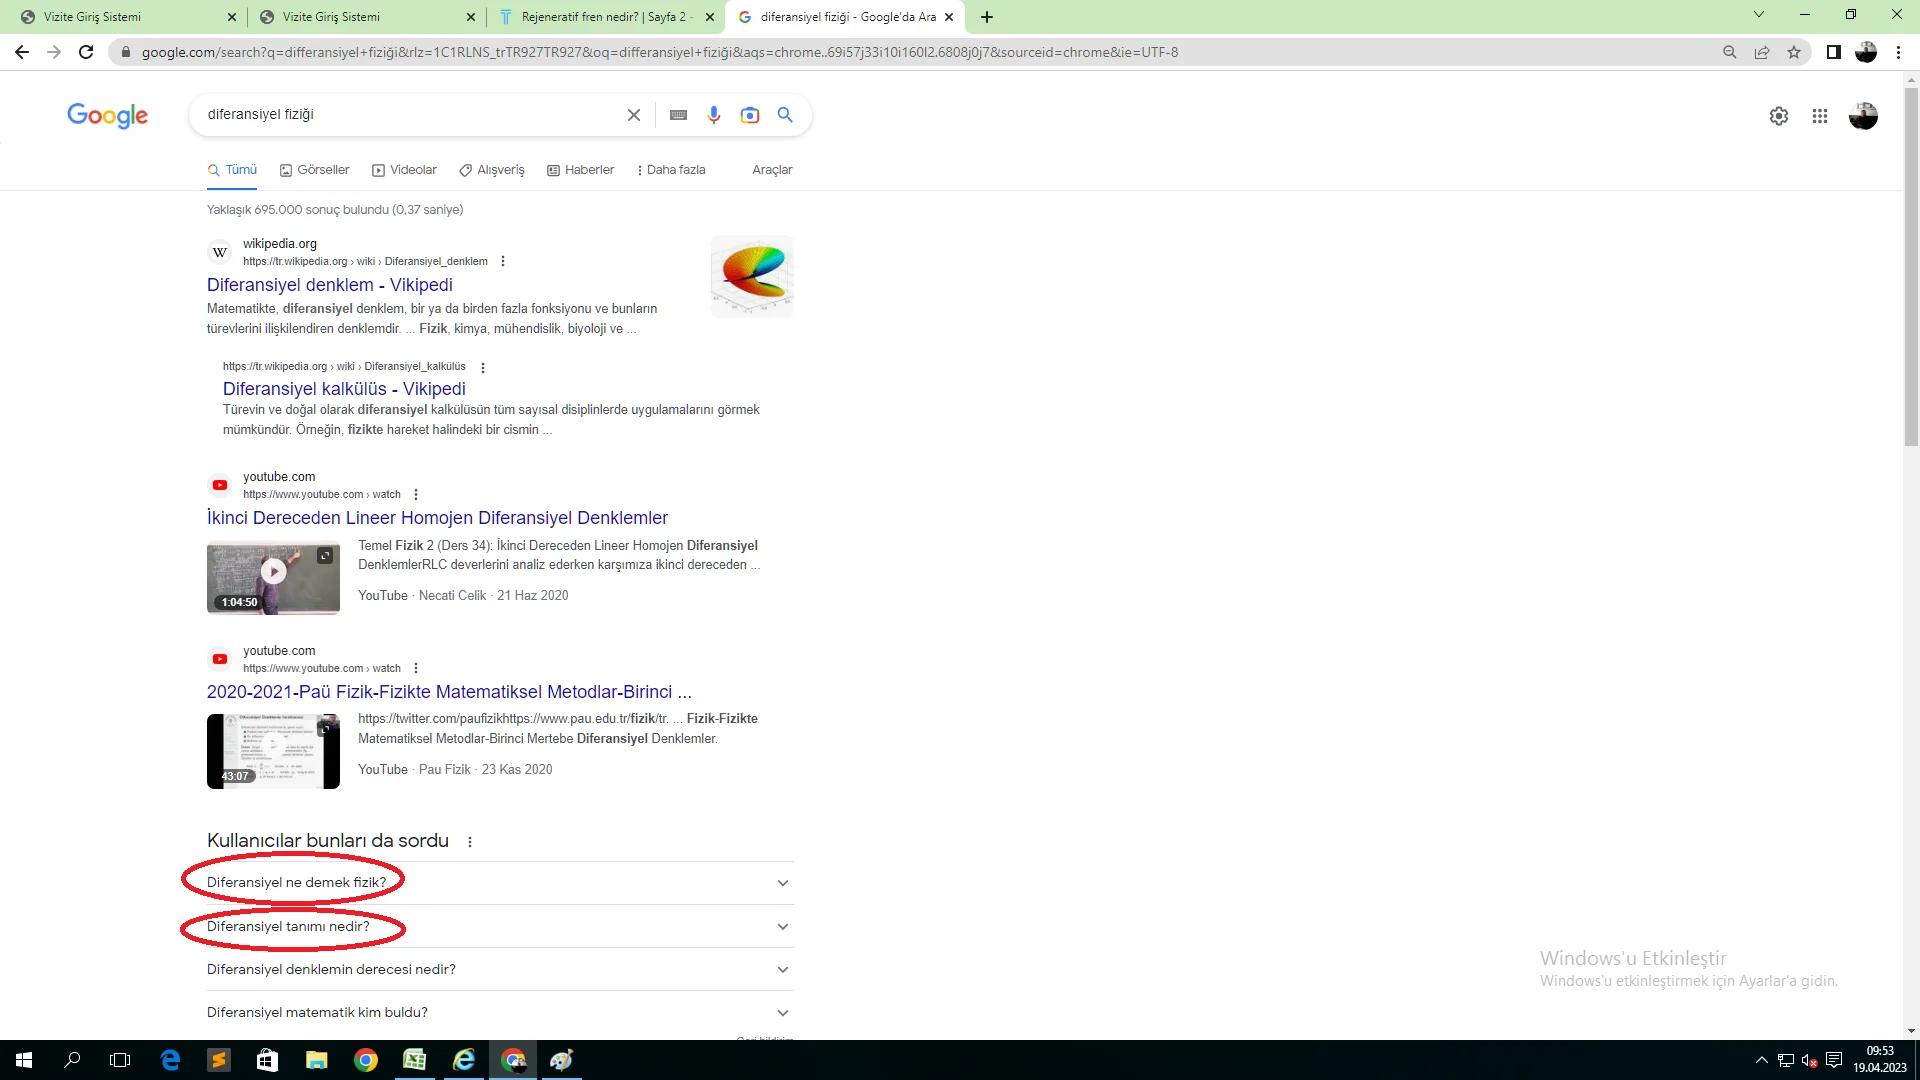This screenshot has width=1920, height=1080.
Task: Open Google settings gear icon
Action: (1778, 116)
